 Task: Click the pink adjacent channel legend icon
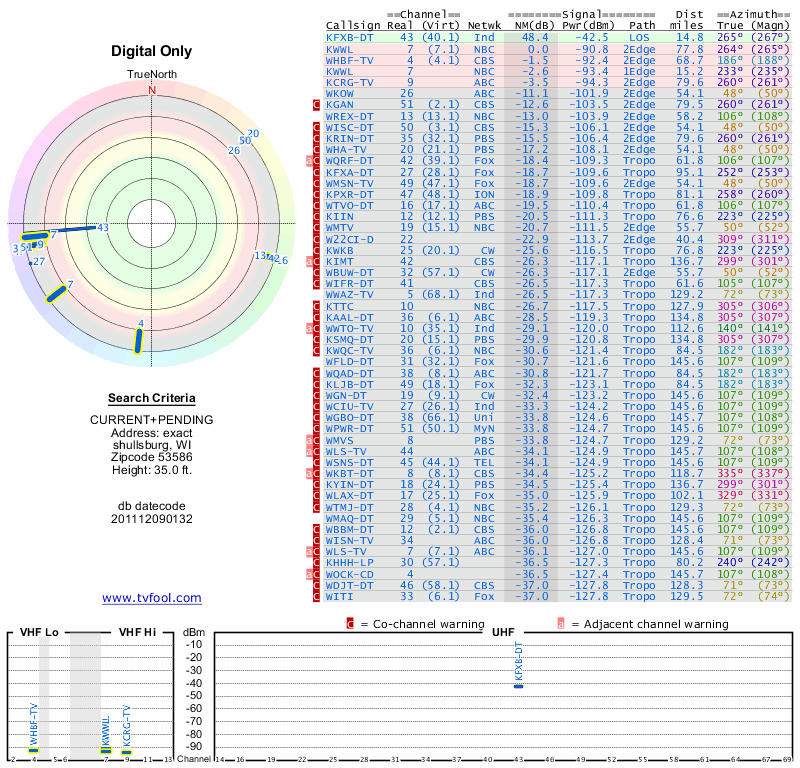(561, 623)
